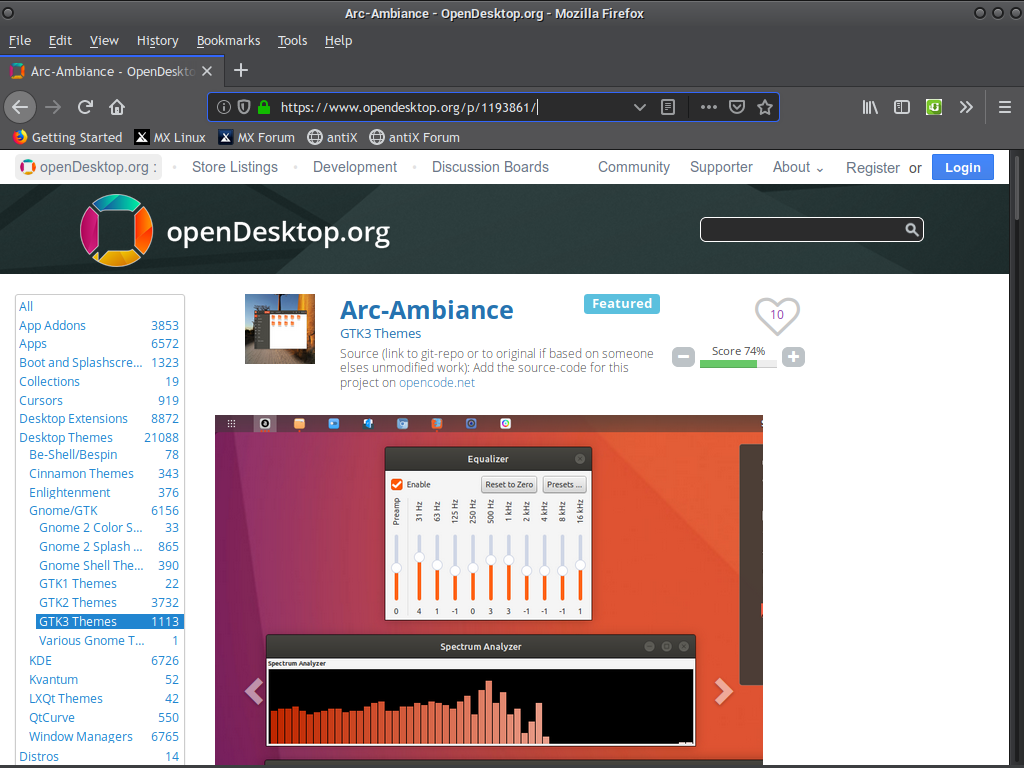The height and width of the screenshot is (768, 1024).
Task: Select Window Managers category
Action: pyautogui.click(x=80, y=737)
